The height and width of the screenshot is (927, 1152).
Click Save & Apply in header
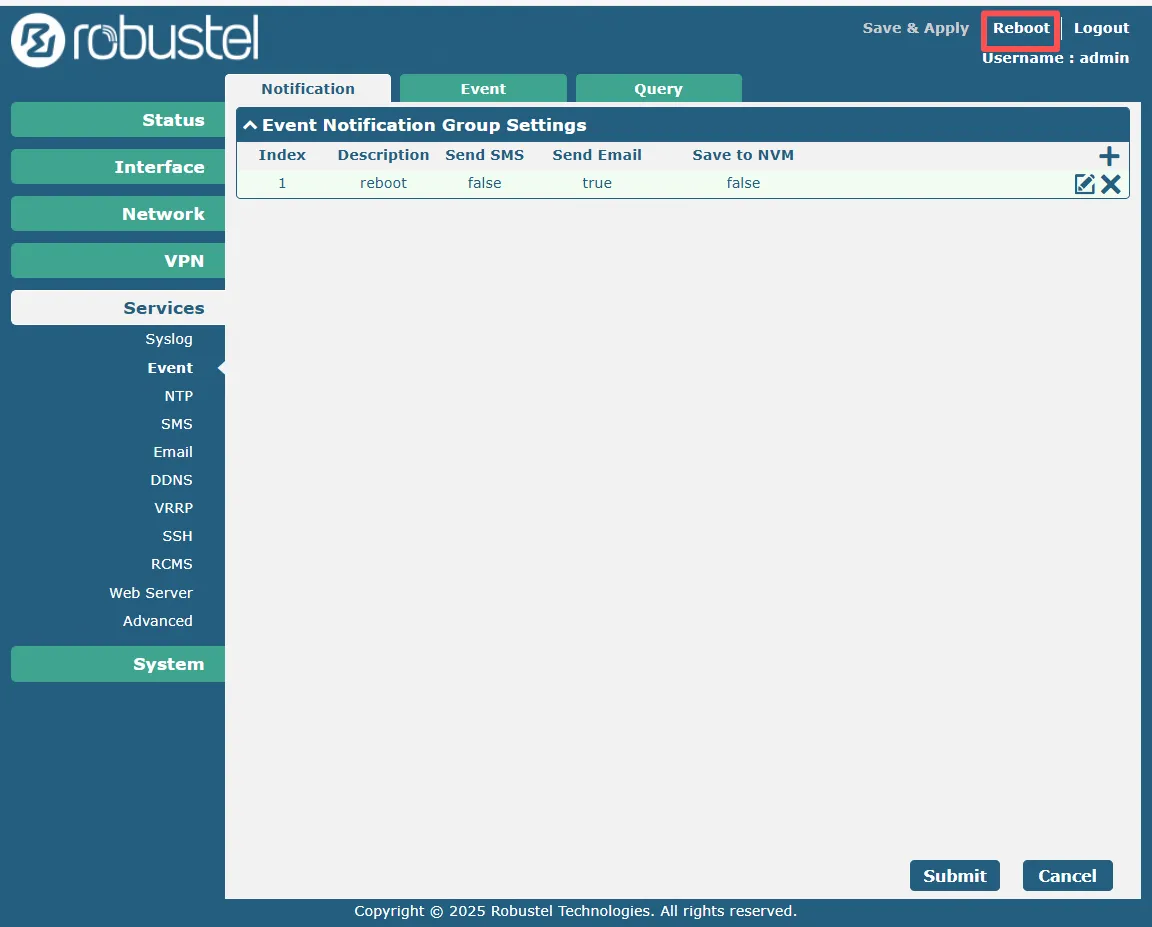pos(915,28)
